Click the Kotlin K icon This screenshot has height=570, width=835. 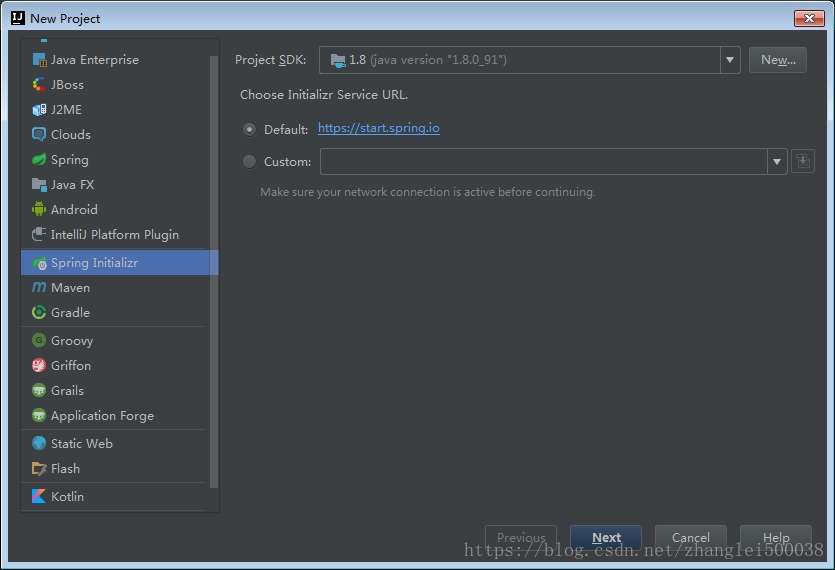pyautogui.click(x=39, y=496)
